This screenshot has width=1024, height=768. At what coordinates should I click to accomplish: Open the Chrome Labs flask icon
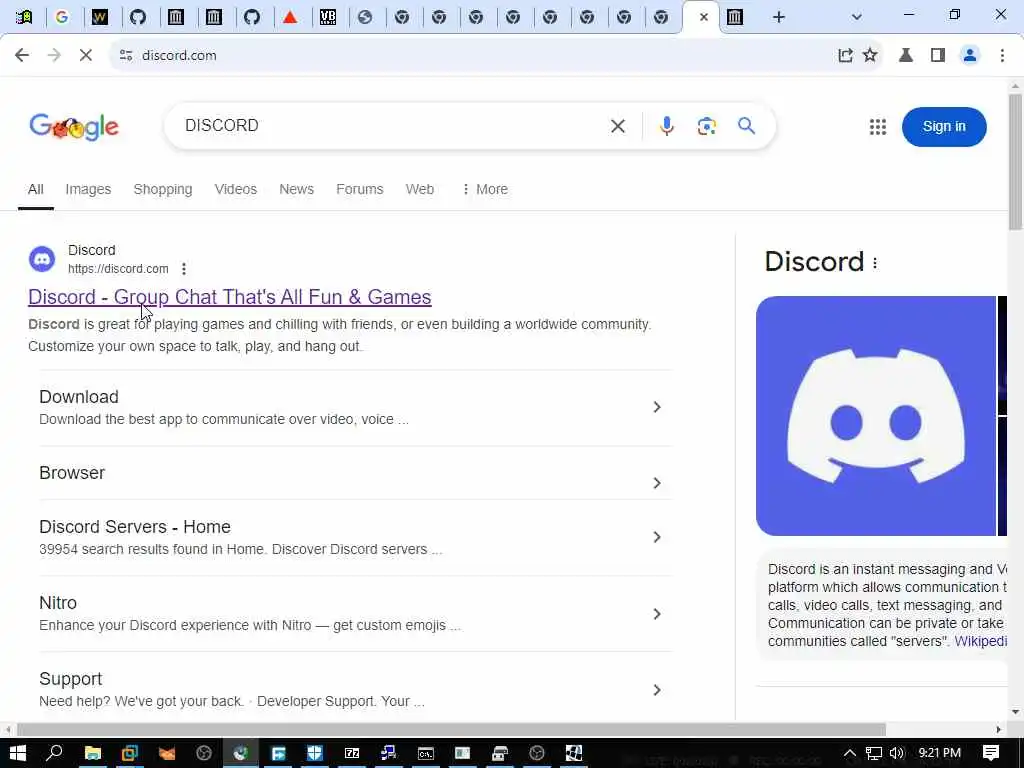(x=906, y=56)
